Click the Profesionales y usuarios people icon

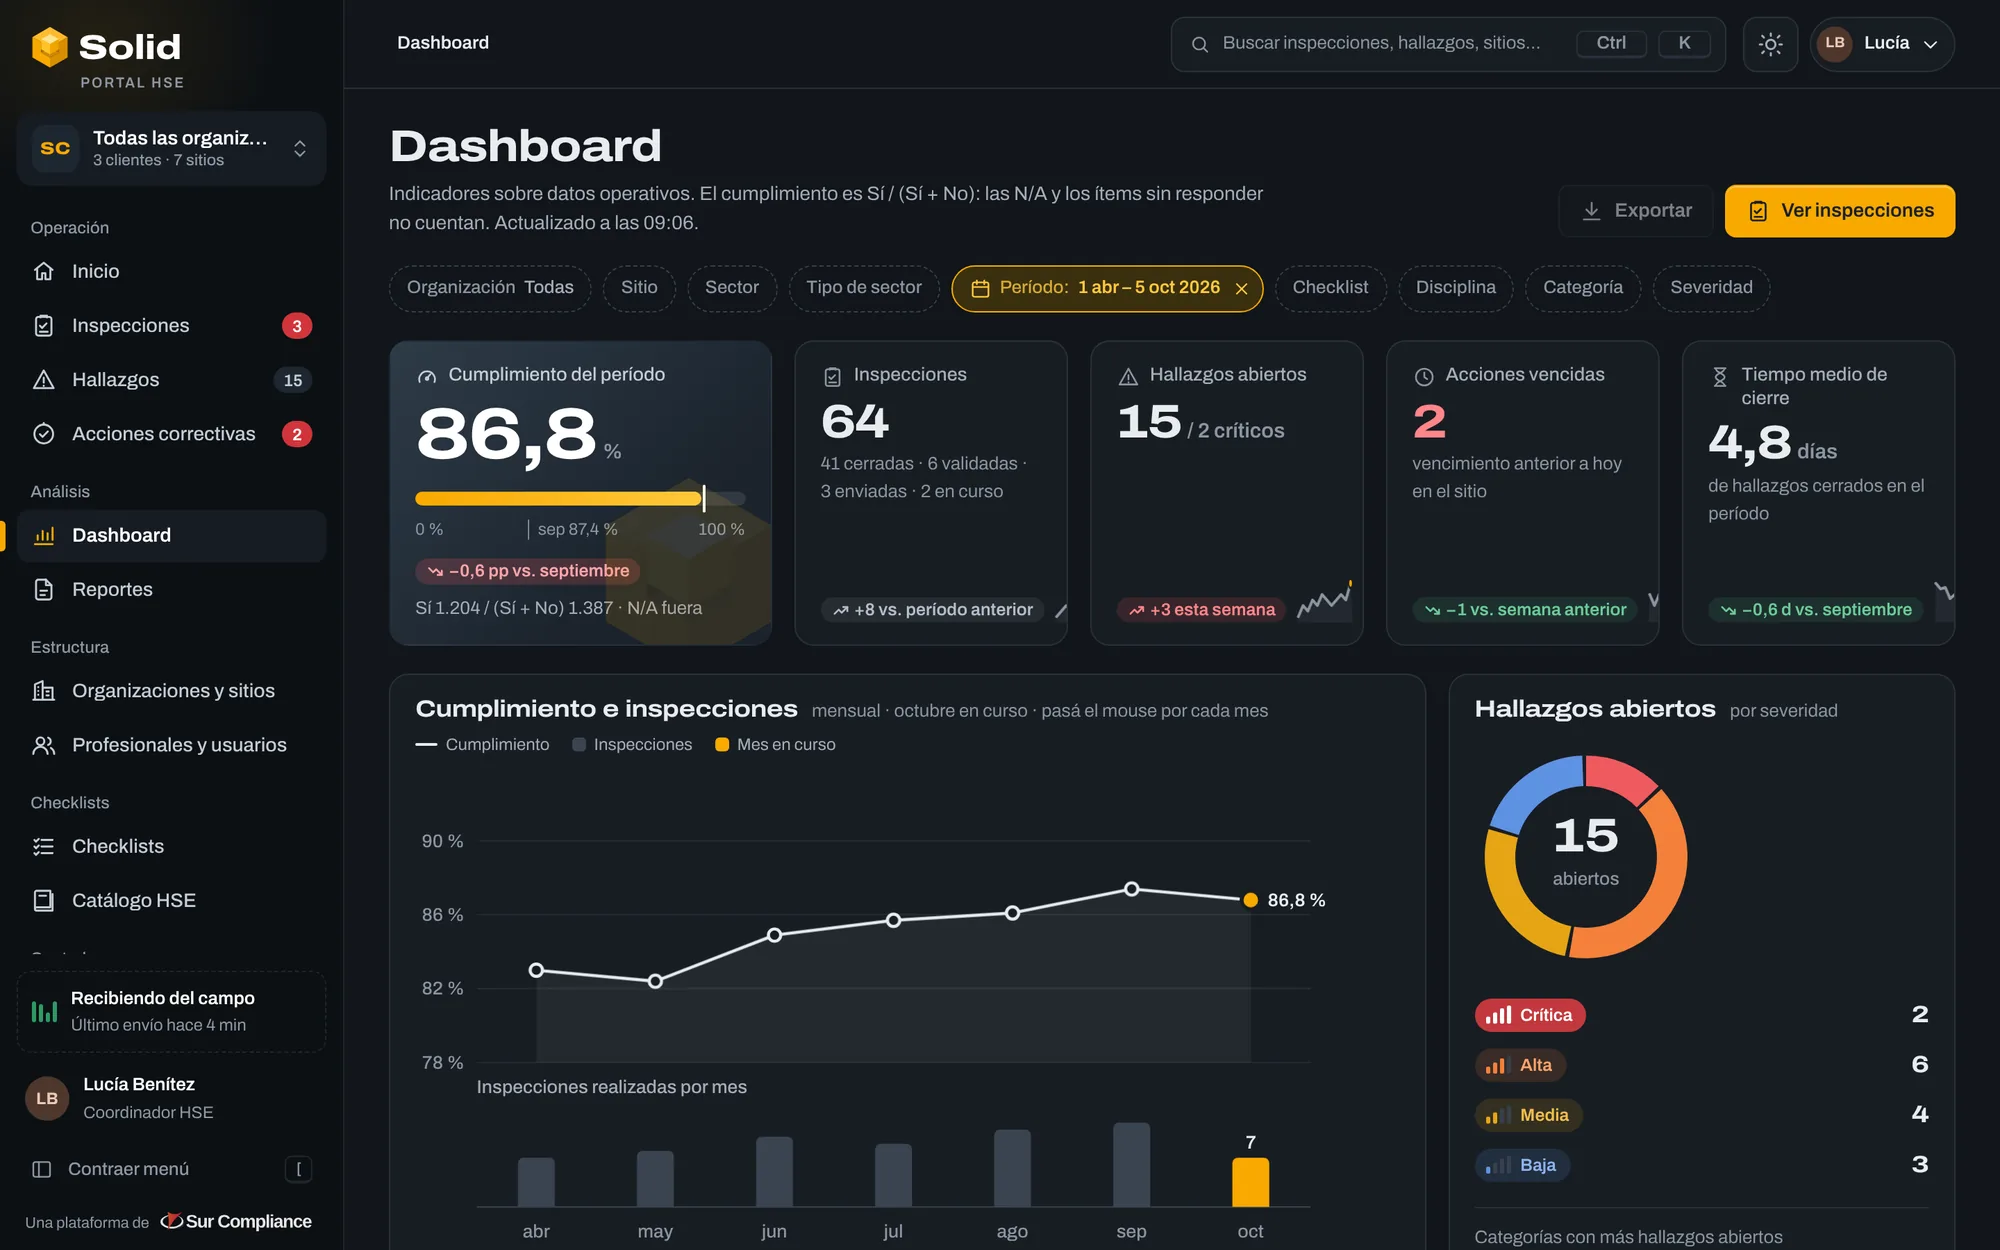coord(44,745)
